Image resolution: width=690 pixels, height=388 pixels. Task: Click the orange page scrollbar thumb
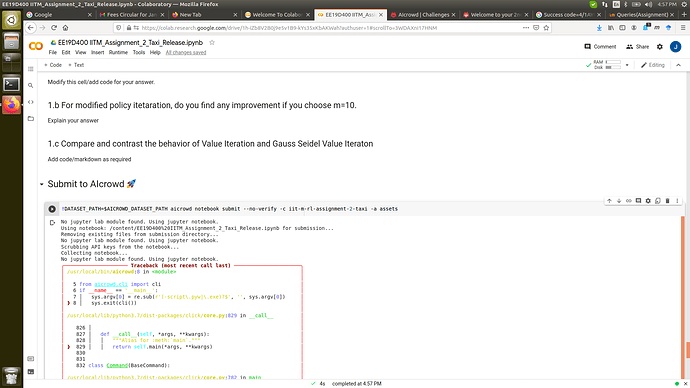687,350
